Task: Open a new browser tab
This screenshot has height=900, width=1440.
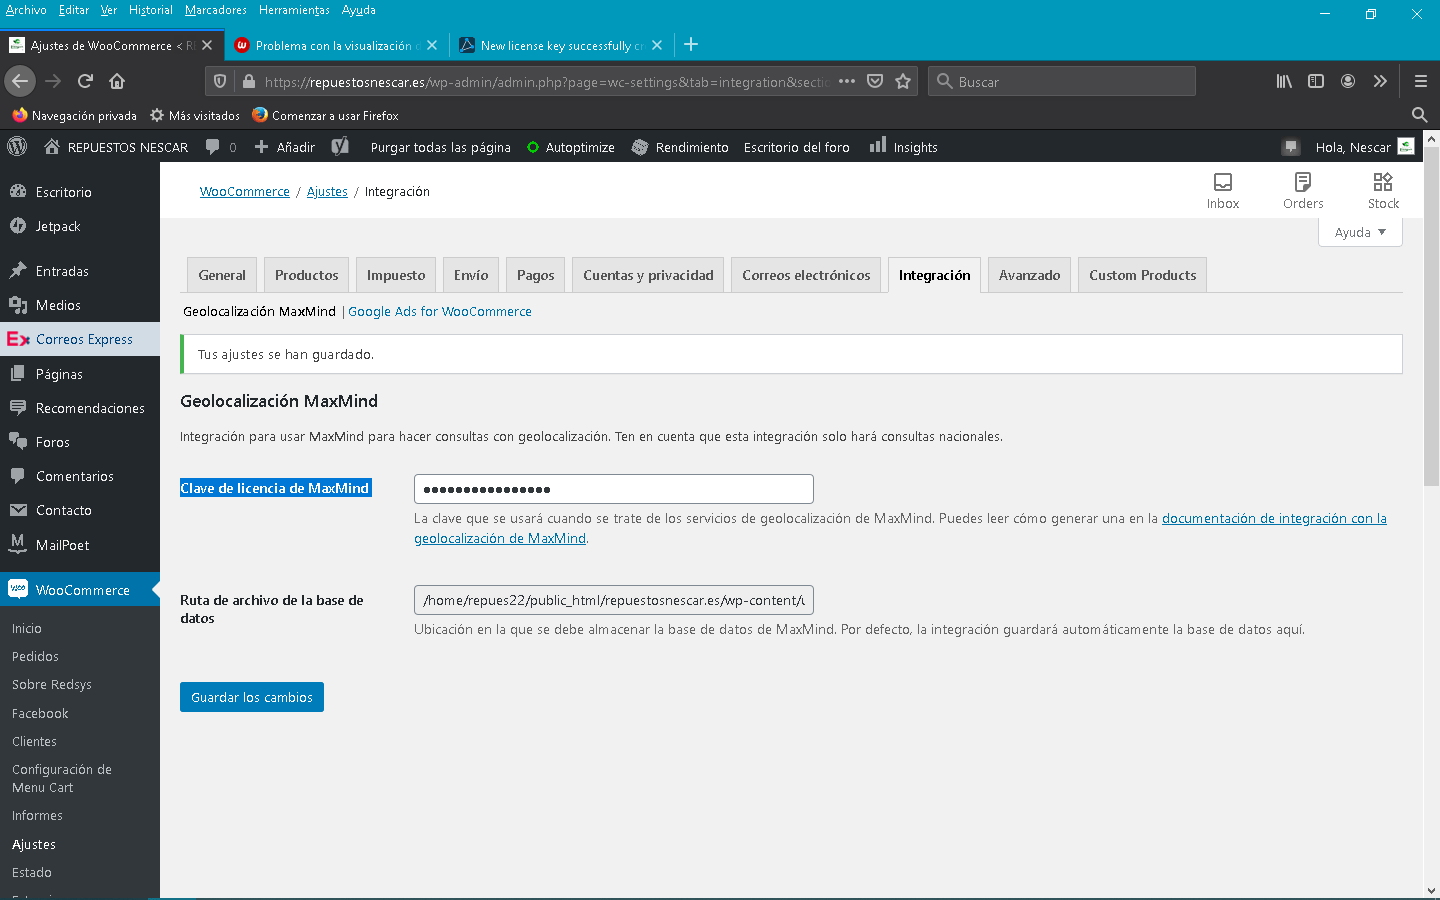Action: 691,44
